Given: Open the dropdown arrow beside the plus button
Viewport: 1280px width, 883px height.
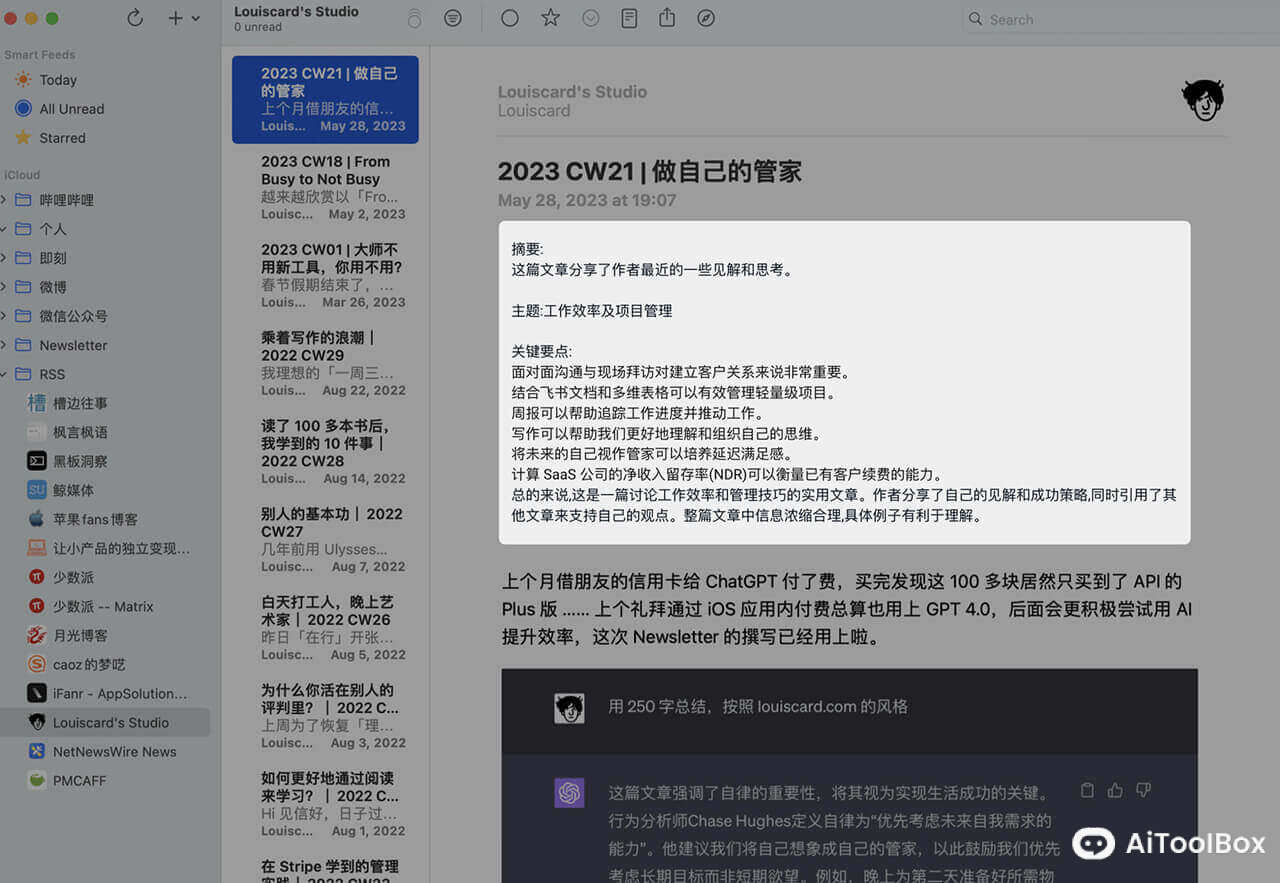Looking at the screenshot, I should coord(195,18).
